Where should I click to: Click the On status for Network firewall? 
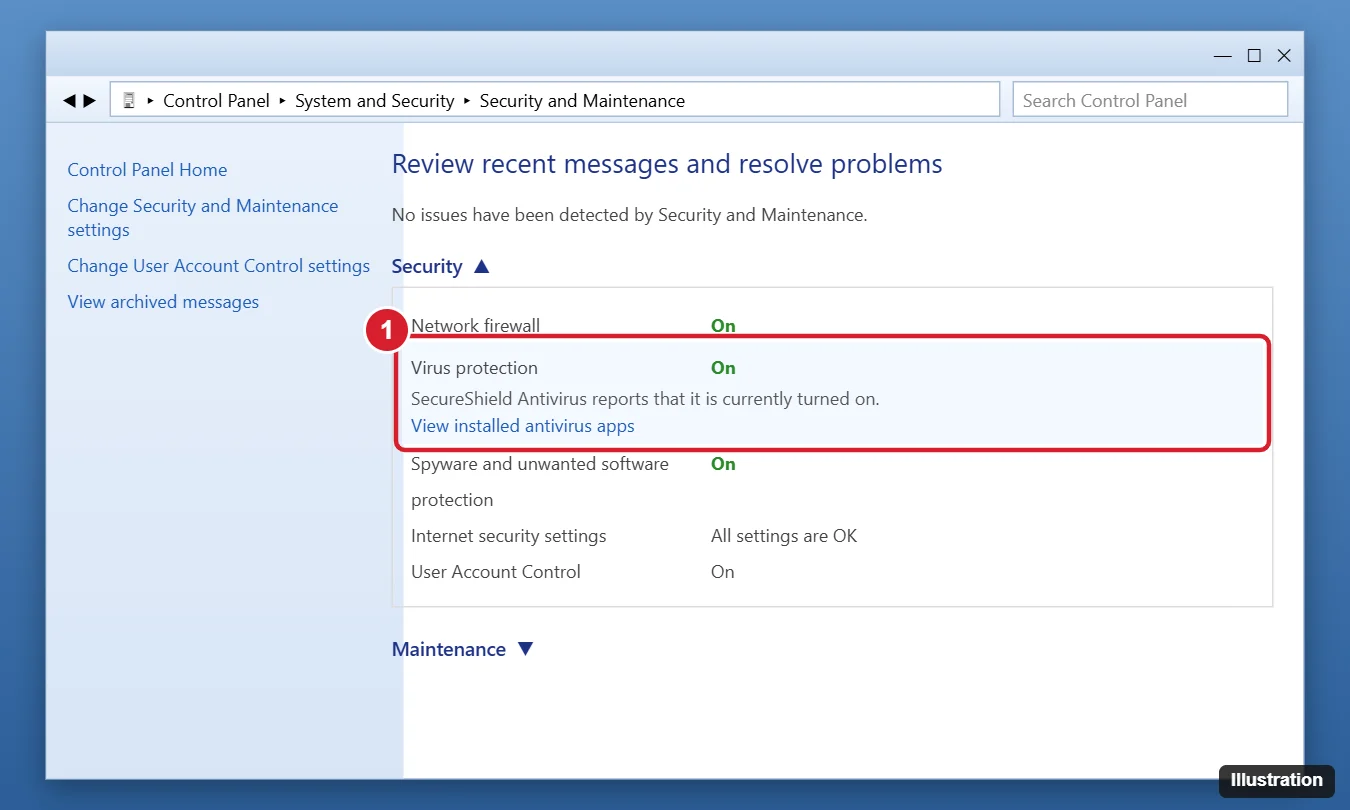723,326
